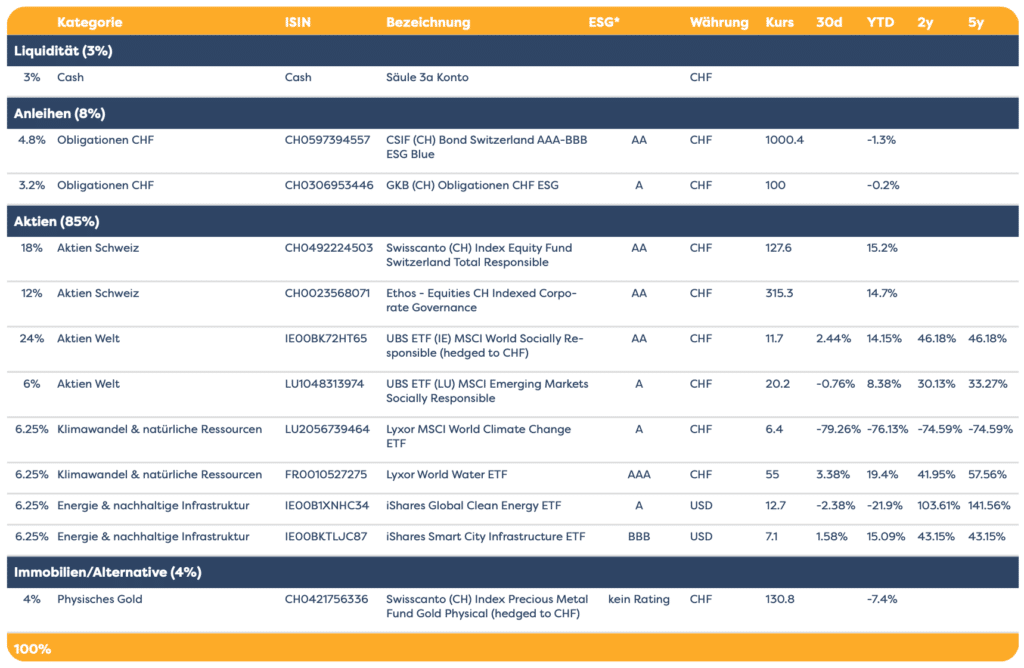
Task: Click iShares Global Clean Energy ETF
Action: click(471, 506)
